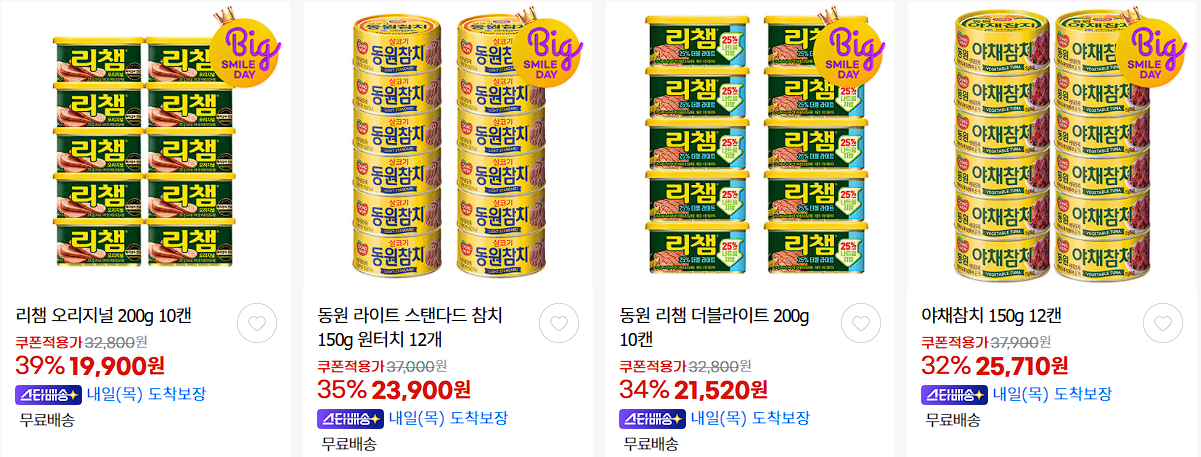Image resolution: width=1201 pixels, height=457 pixels.
Task: Click 스타배송 badge under 21,520원 price
Action: (x=651, y=418)
